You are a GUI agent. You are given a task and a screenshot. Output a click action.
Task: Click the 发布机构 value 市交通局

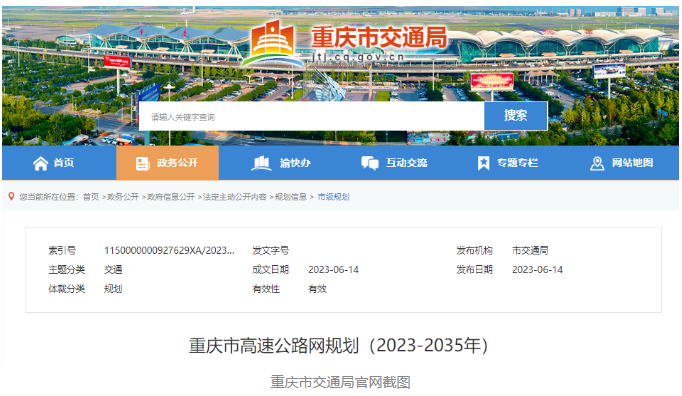[530, 250]
